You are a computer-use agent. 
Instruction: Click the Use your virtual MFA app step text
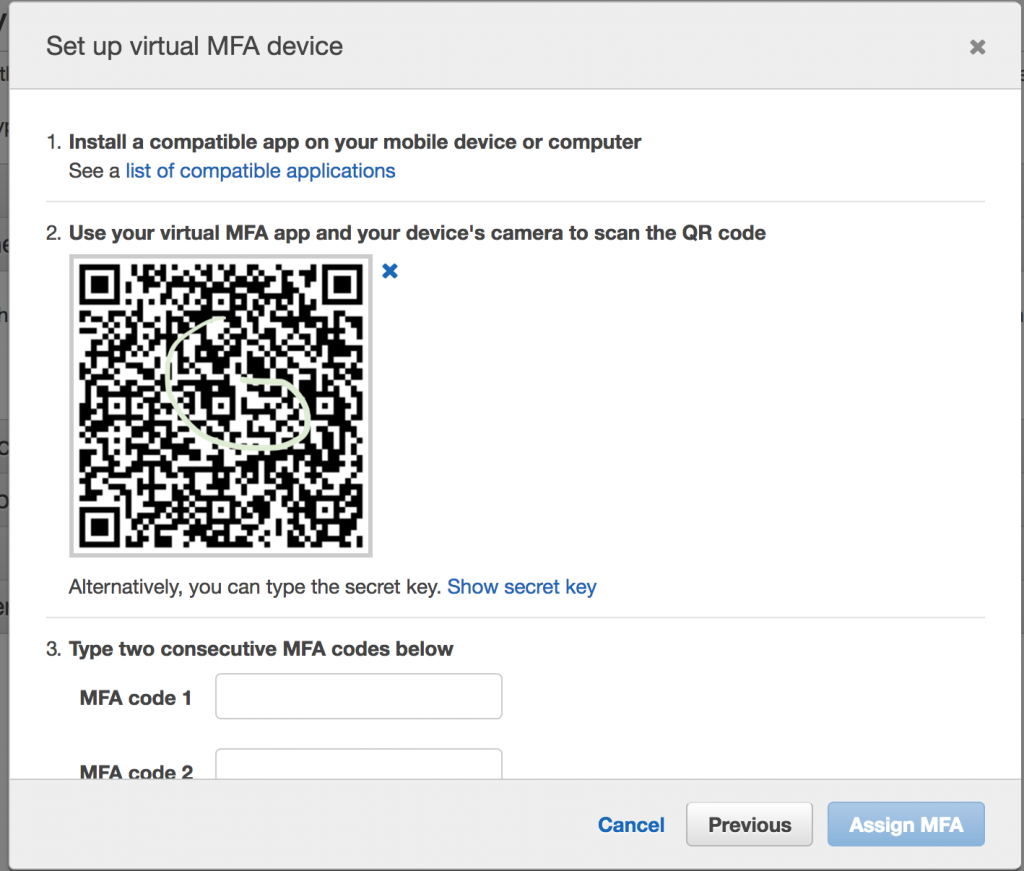tap(417, 233)
